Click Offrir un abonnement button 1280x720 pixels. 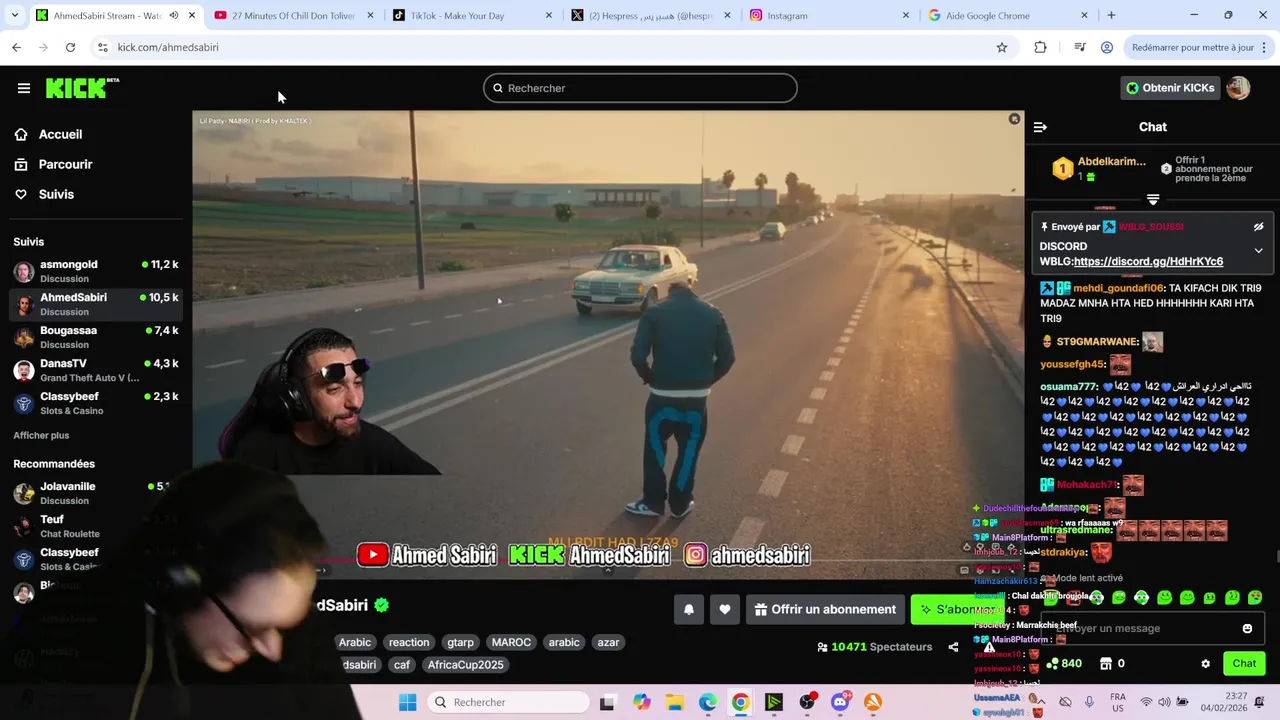(x=826, y=609)
